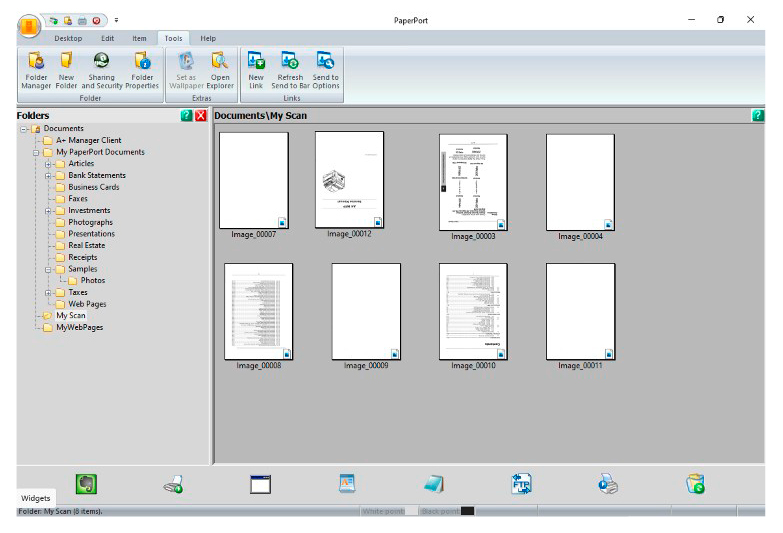Select the MyWebPages folder

coord(79,328)
